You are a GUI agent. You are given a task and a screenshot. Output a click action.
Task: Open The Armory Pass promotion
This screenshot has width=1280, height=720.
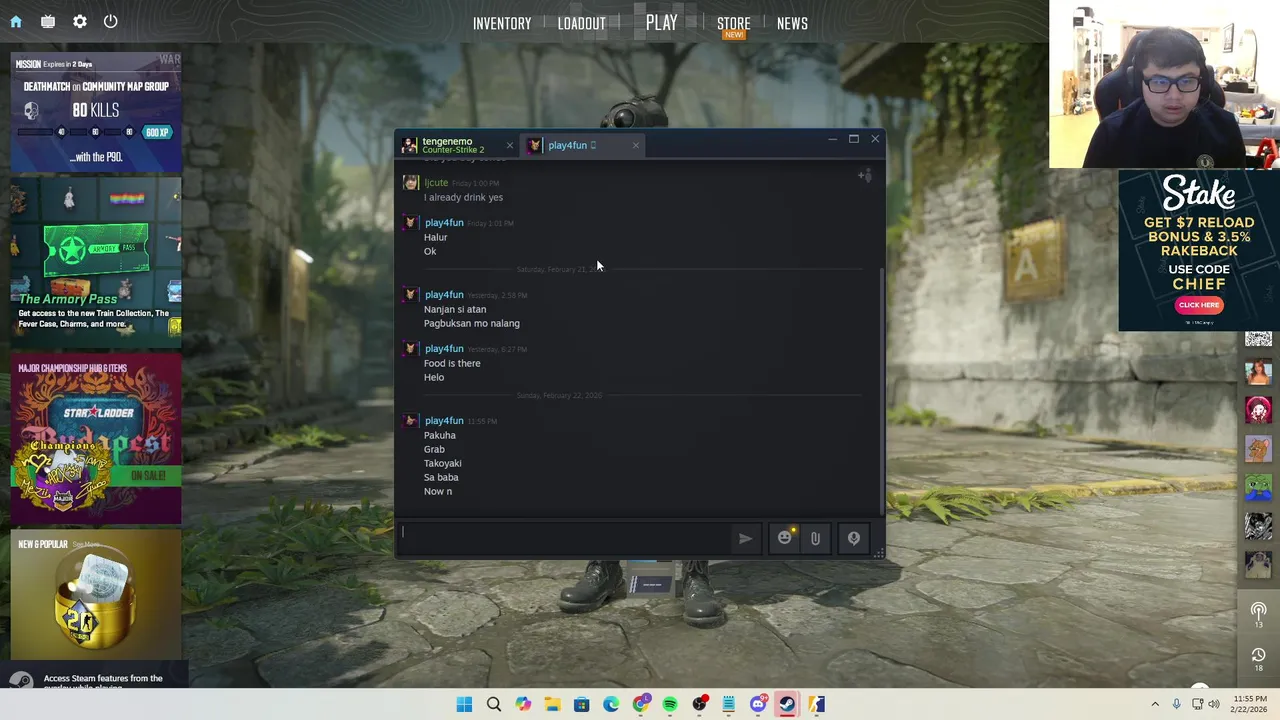click(96, 262)
